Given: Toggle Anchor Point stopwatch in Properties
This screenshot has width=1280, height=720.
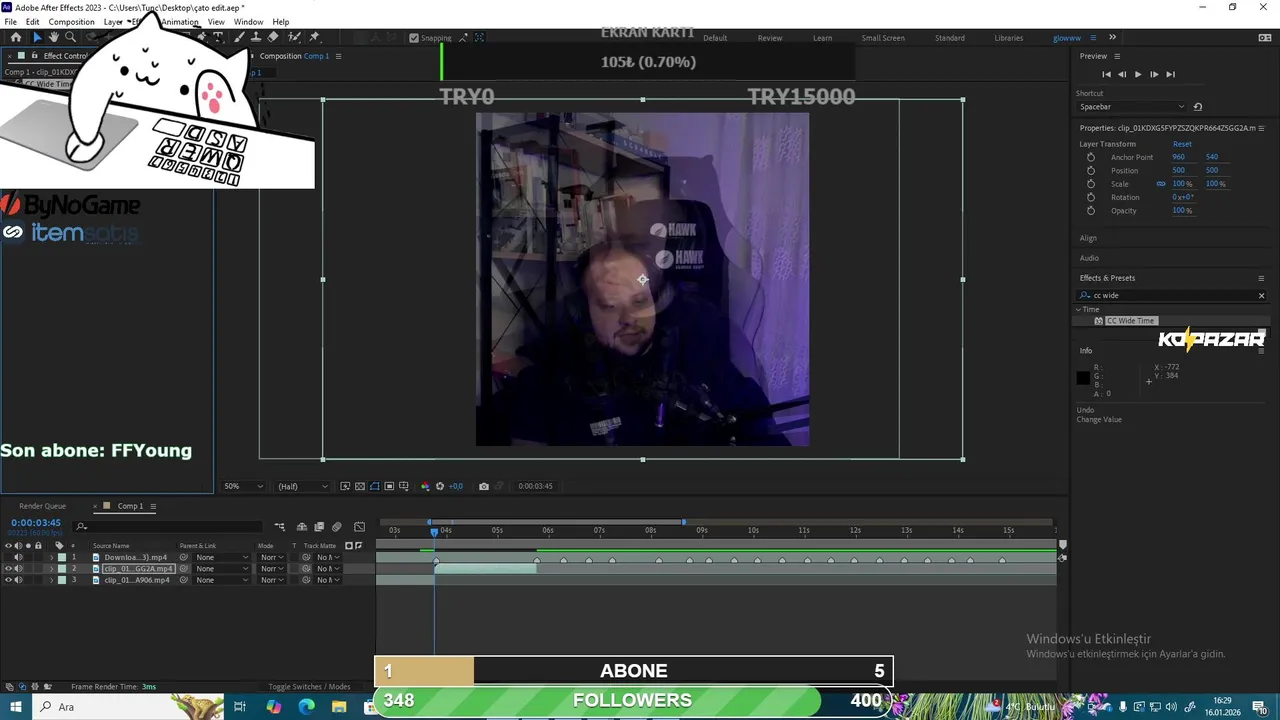Looking at the screenshot, I should (x=1091, y=157).
